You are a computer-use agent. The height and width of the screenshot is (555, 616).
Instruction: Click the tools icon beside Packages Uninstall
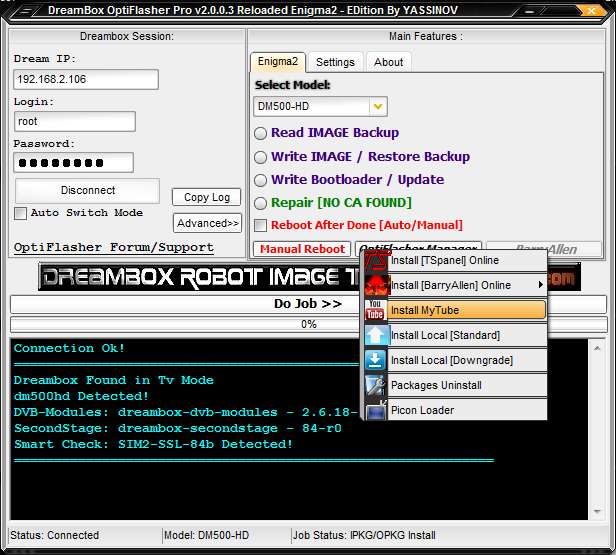375,385
